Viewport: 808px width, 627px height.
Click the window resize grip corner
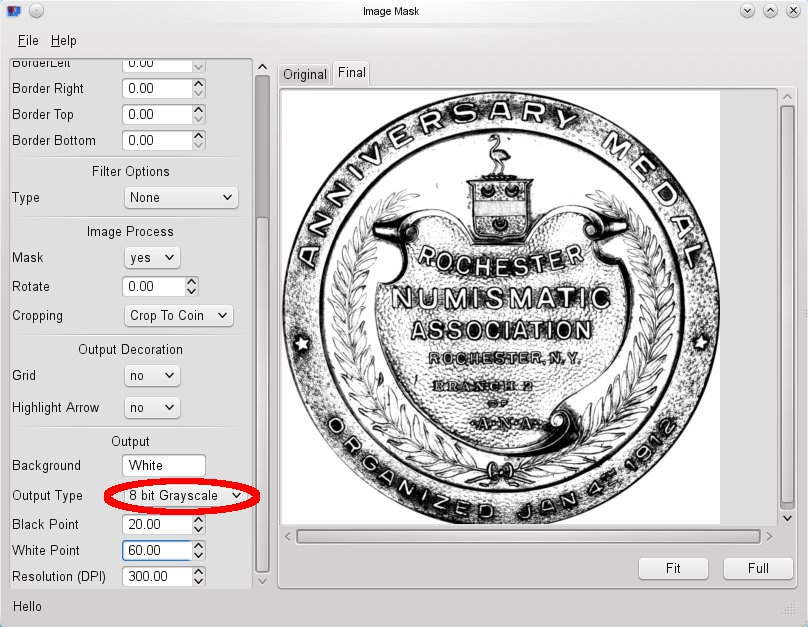click(x=789, y=609)
